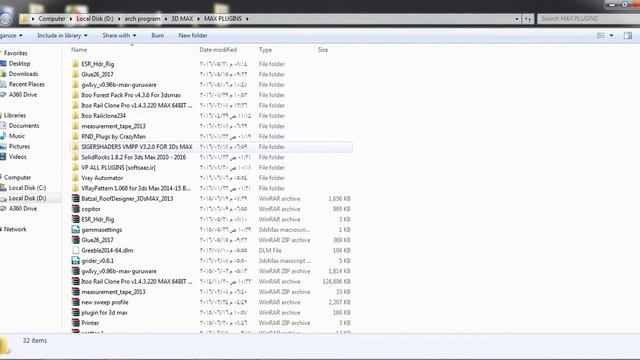Select SIGERSHADERS VMPP V3.2.0 folder row
Image resolution: width=640 pixels, height=360 pixels.
click(x=211, y=147)
